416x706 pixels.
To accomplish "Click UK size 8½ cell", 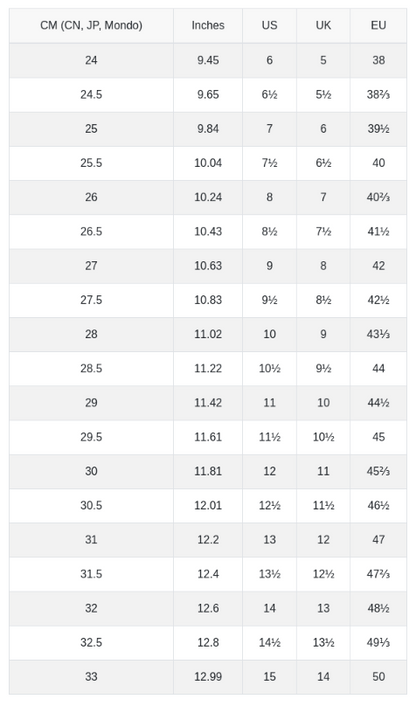I will (323, 300).
